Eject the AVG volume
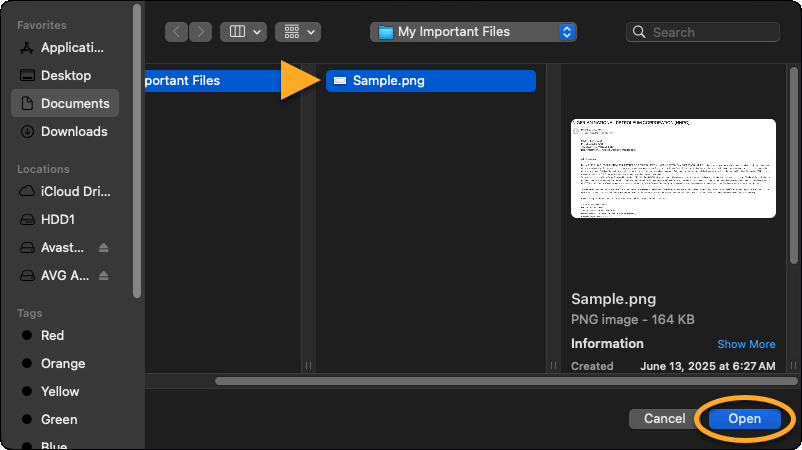This screenshot has height=450, width=802. click(104, 276)
